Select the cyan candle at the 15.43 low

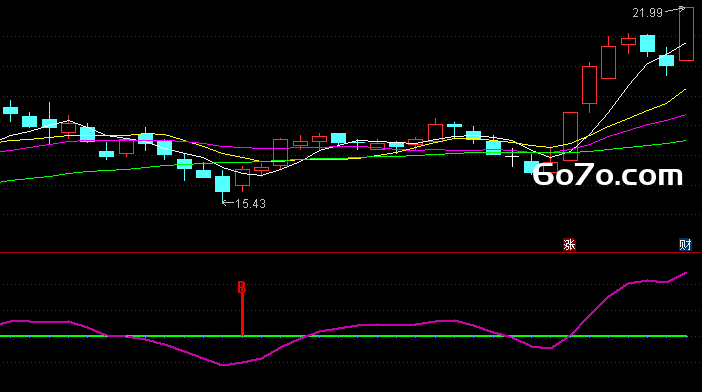(x=223, y=187)
